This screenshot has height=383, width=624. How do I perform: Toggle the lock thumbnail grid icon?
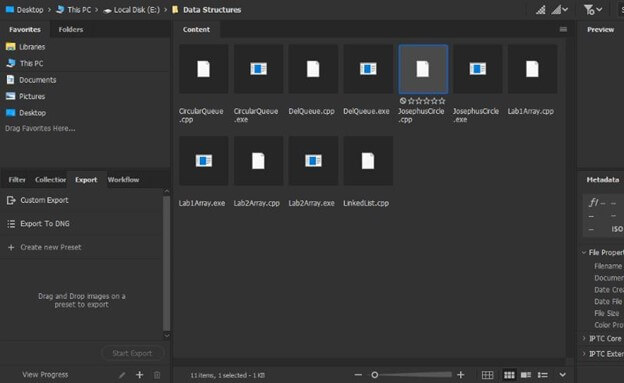click(488, 375)
